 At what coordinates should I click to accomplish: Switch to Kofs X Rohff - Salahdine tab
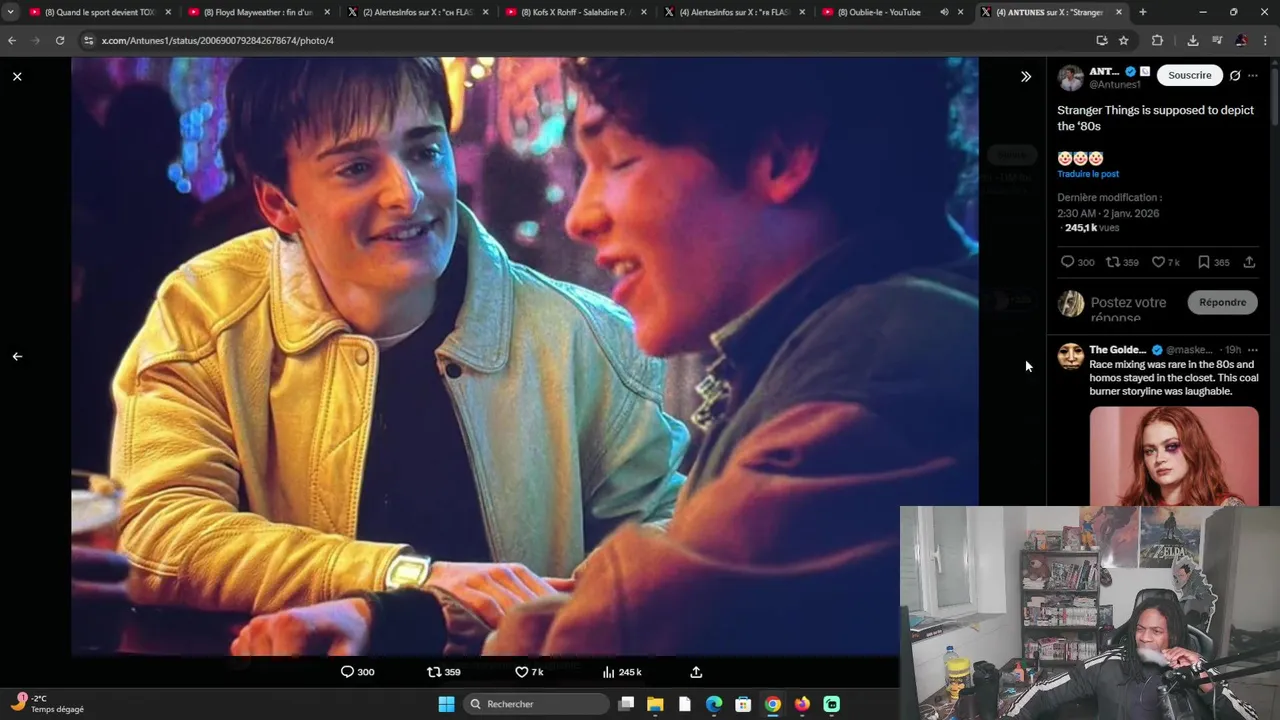pyautogui.click(x=573, y=12)
